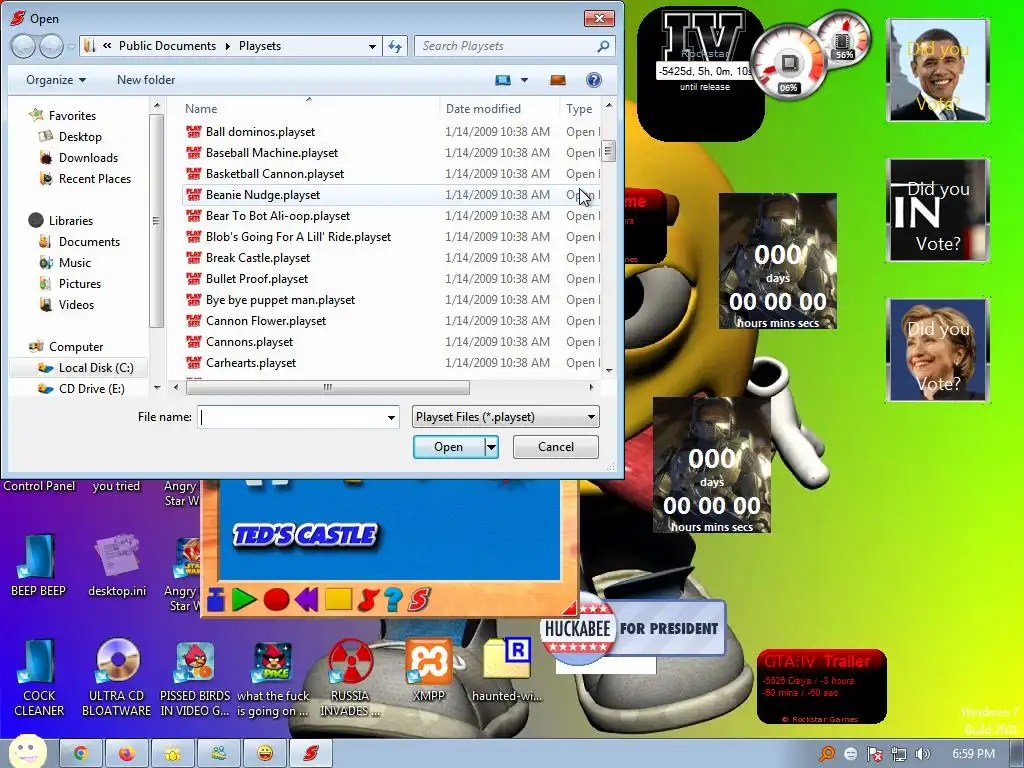
Task: Click the red music note icon in game toolbar
Action: (x=368, y=600)
